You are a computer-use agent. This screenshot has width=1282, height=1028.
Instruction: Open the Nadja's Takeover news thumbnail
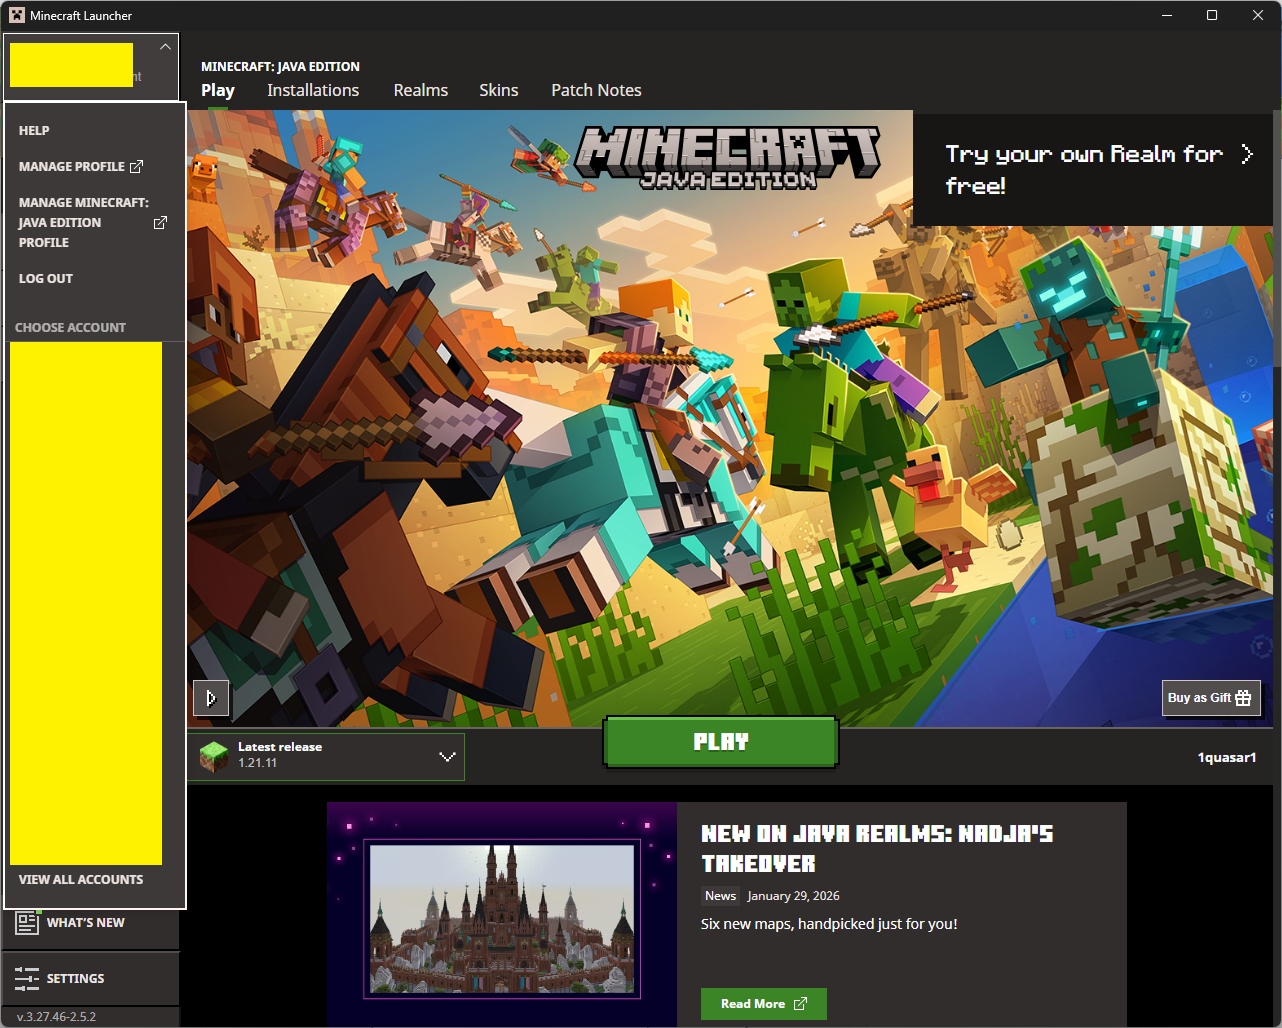pos(502,915)
